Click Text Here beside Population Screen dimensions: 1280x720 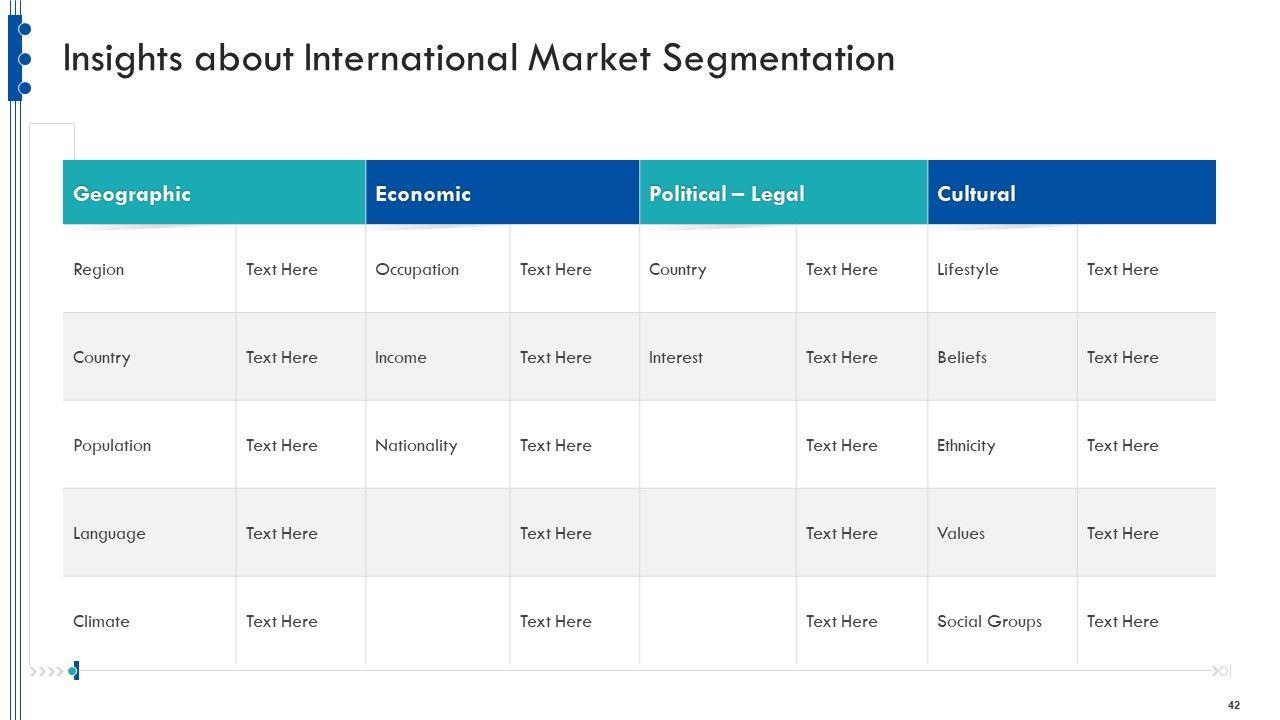282,446
